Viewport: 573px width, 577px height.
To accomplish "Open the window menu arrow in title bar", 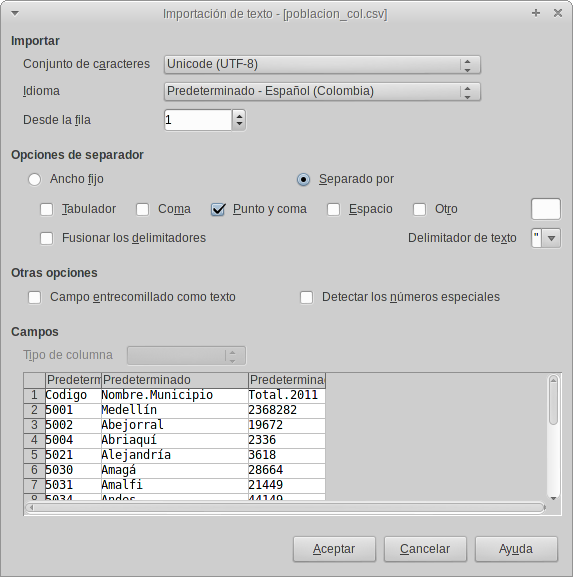I will [15, 14].
